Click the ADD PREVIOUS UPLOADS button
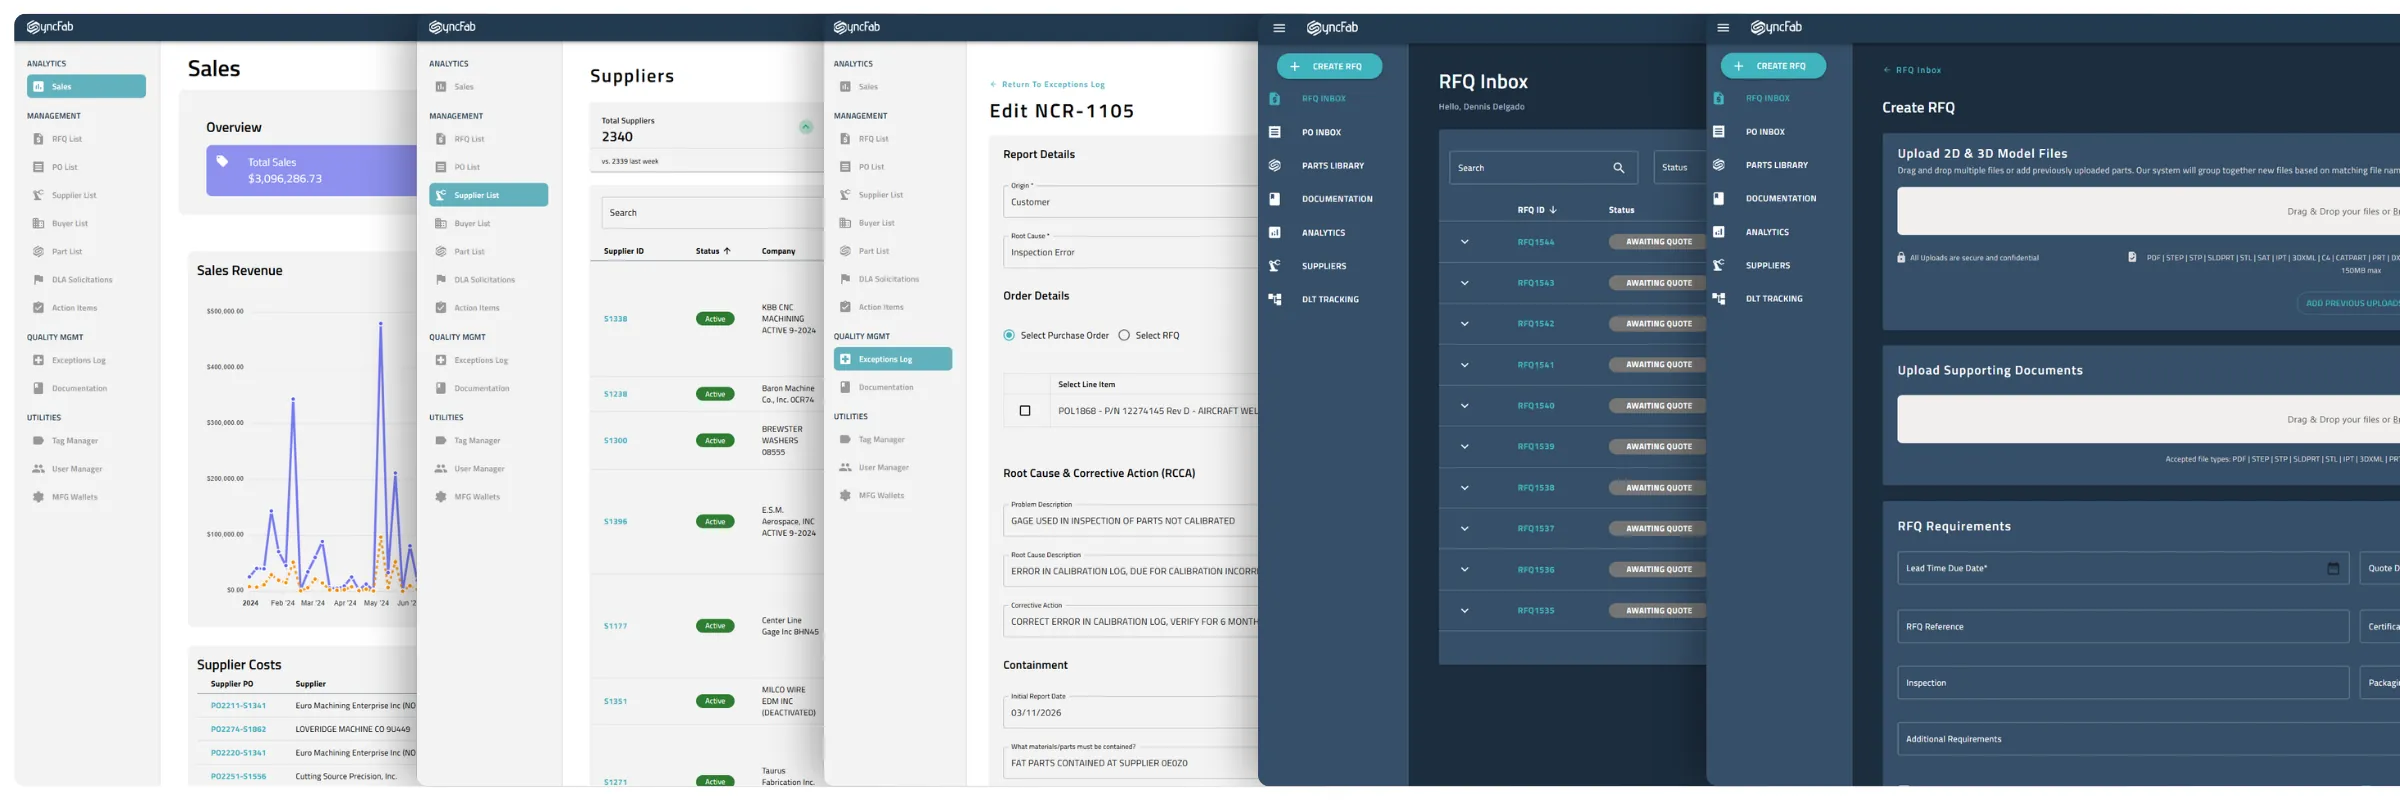This screenshot has height=800, width=2400. (2350, 303)
